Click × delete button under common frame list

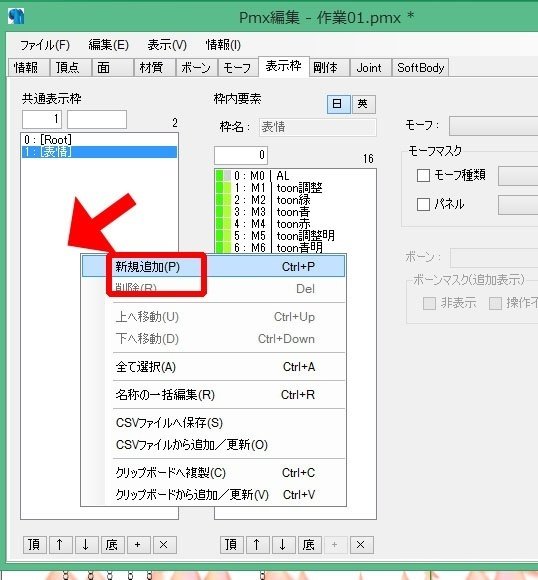click(164, 544)
